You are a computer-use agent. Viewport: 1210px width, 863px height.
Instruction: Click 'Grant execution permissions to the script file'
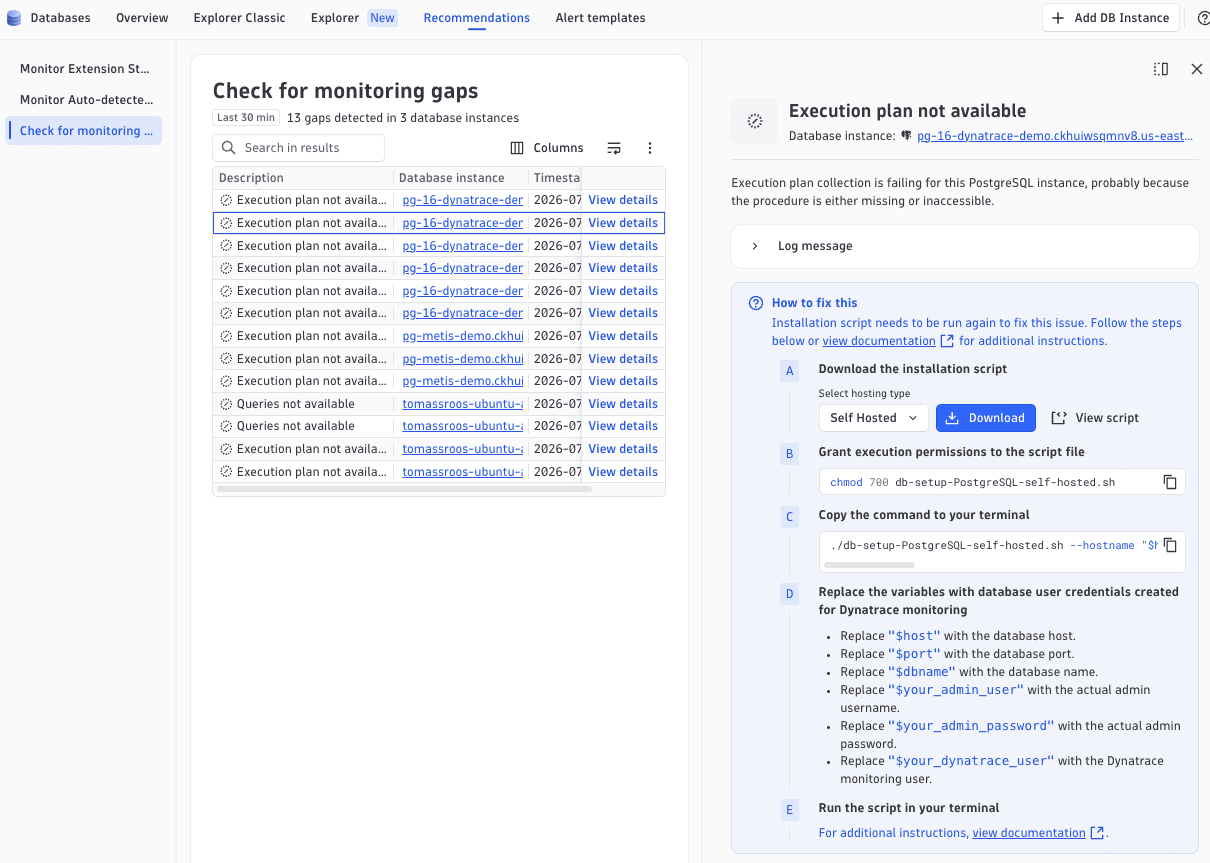(x=951, y=452)
